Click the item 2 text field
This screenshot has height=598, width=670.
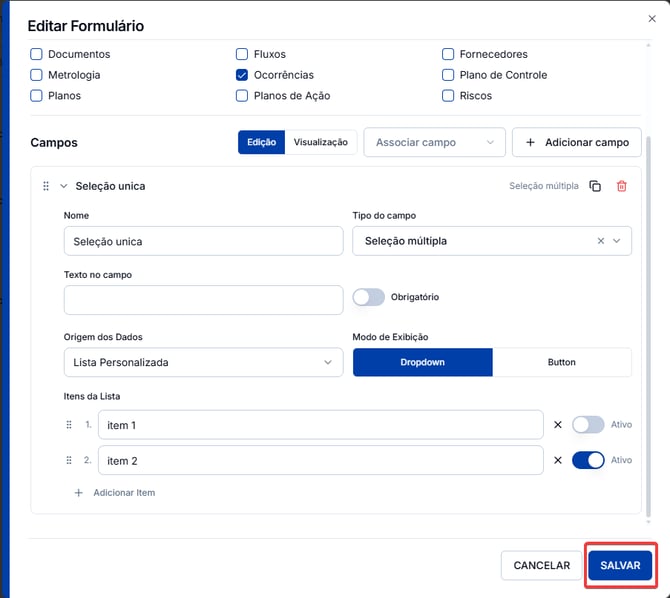320,460
